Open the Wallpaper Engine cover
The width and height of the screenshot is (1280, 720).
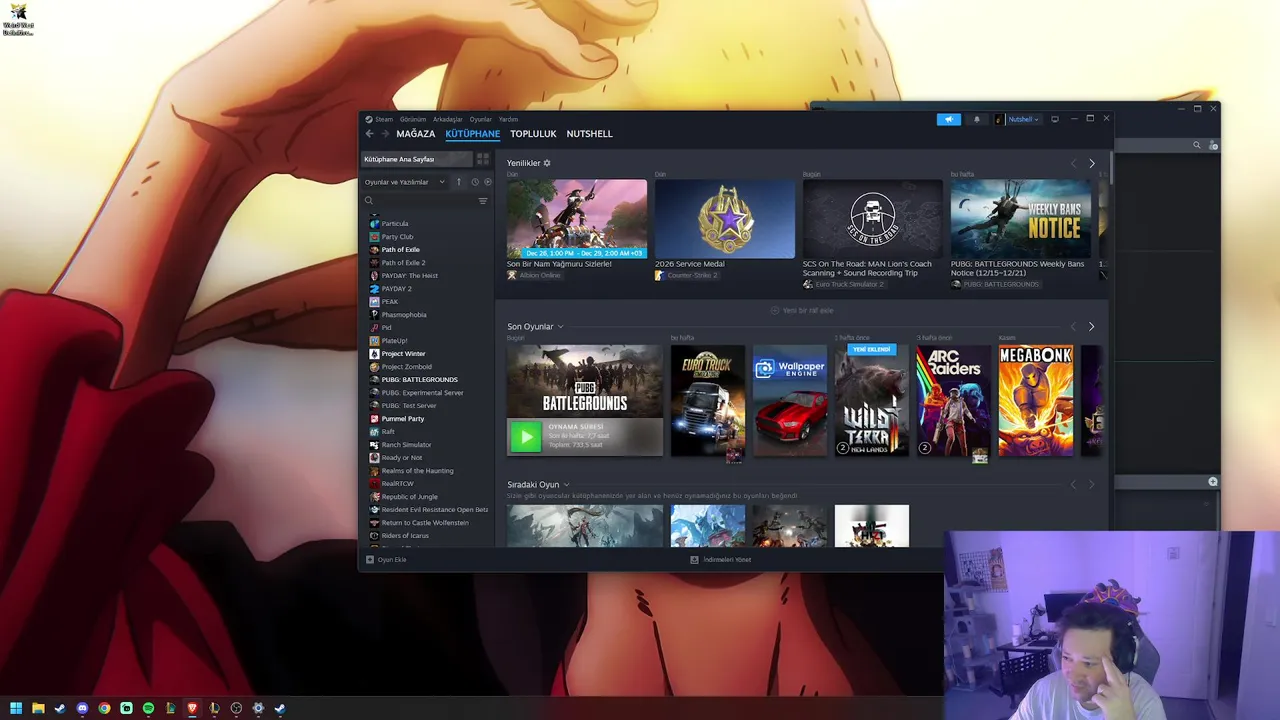click(790, 401)
